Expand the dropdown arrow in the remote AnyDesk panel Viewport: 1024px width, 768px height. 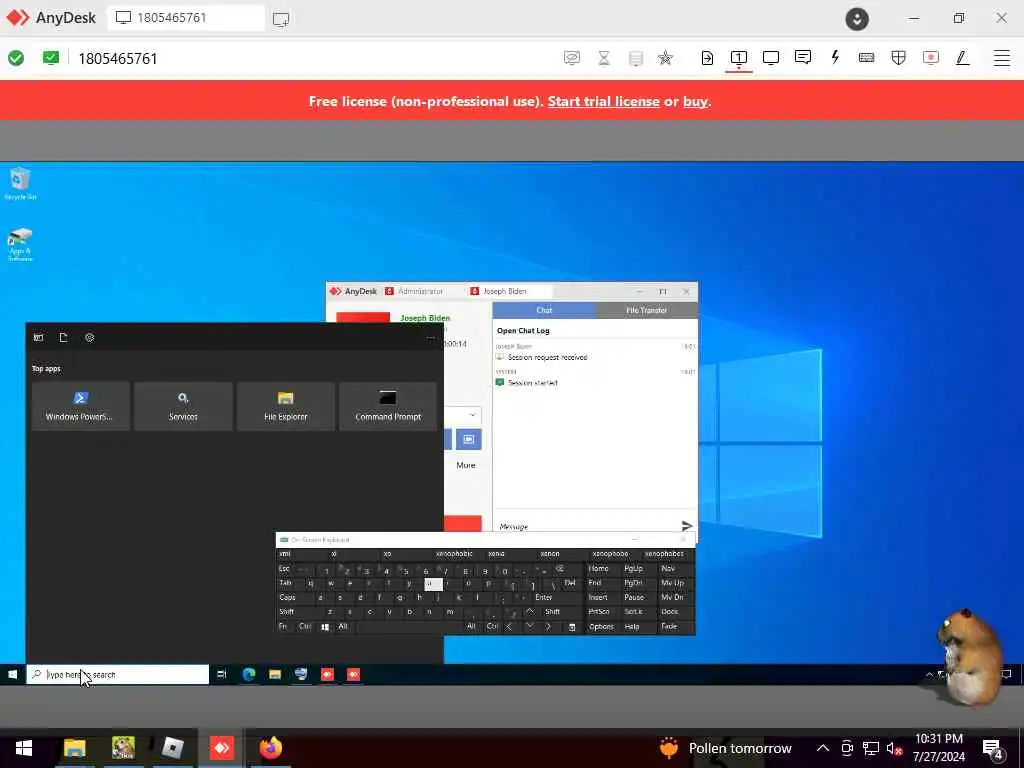coord(472,415)
